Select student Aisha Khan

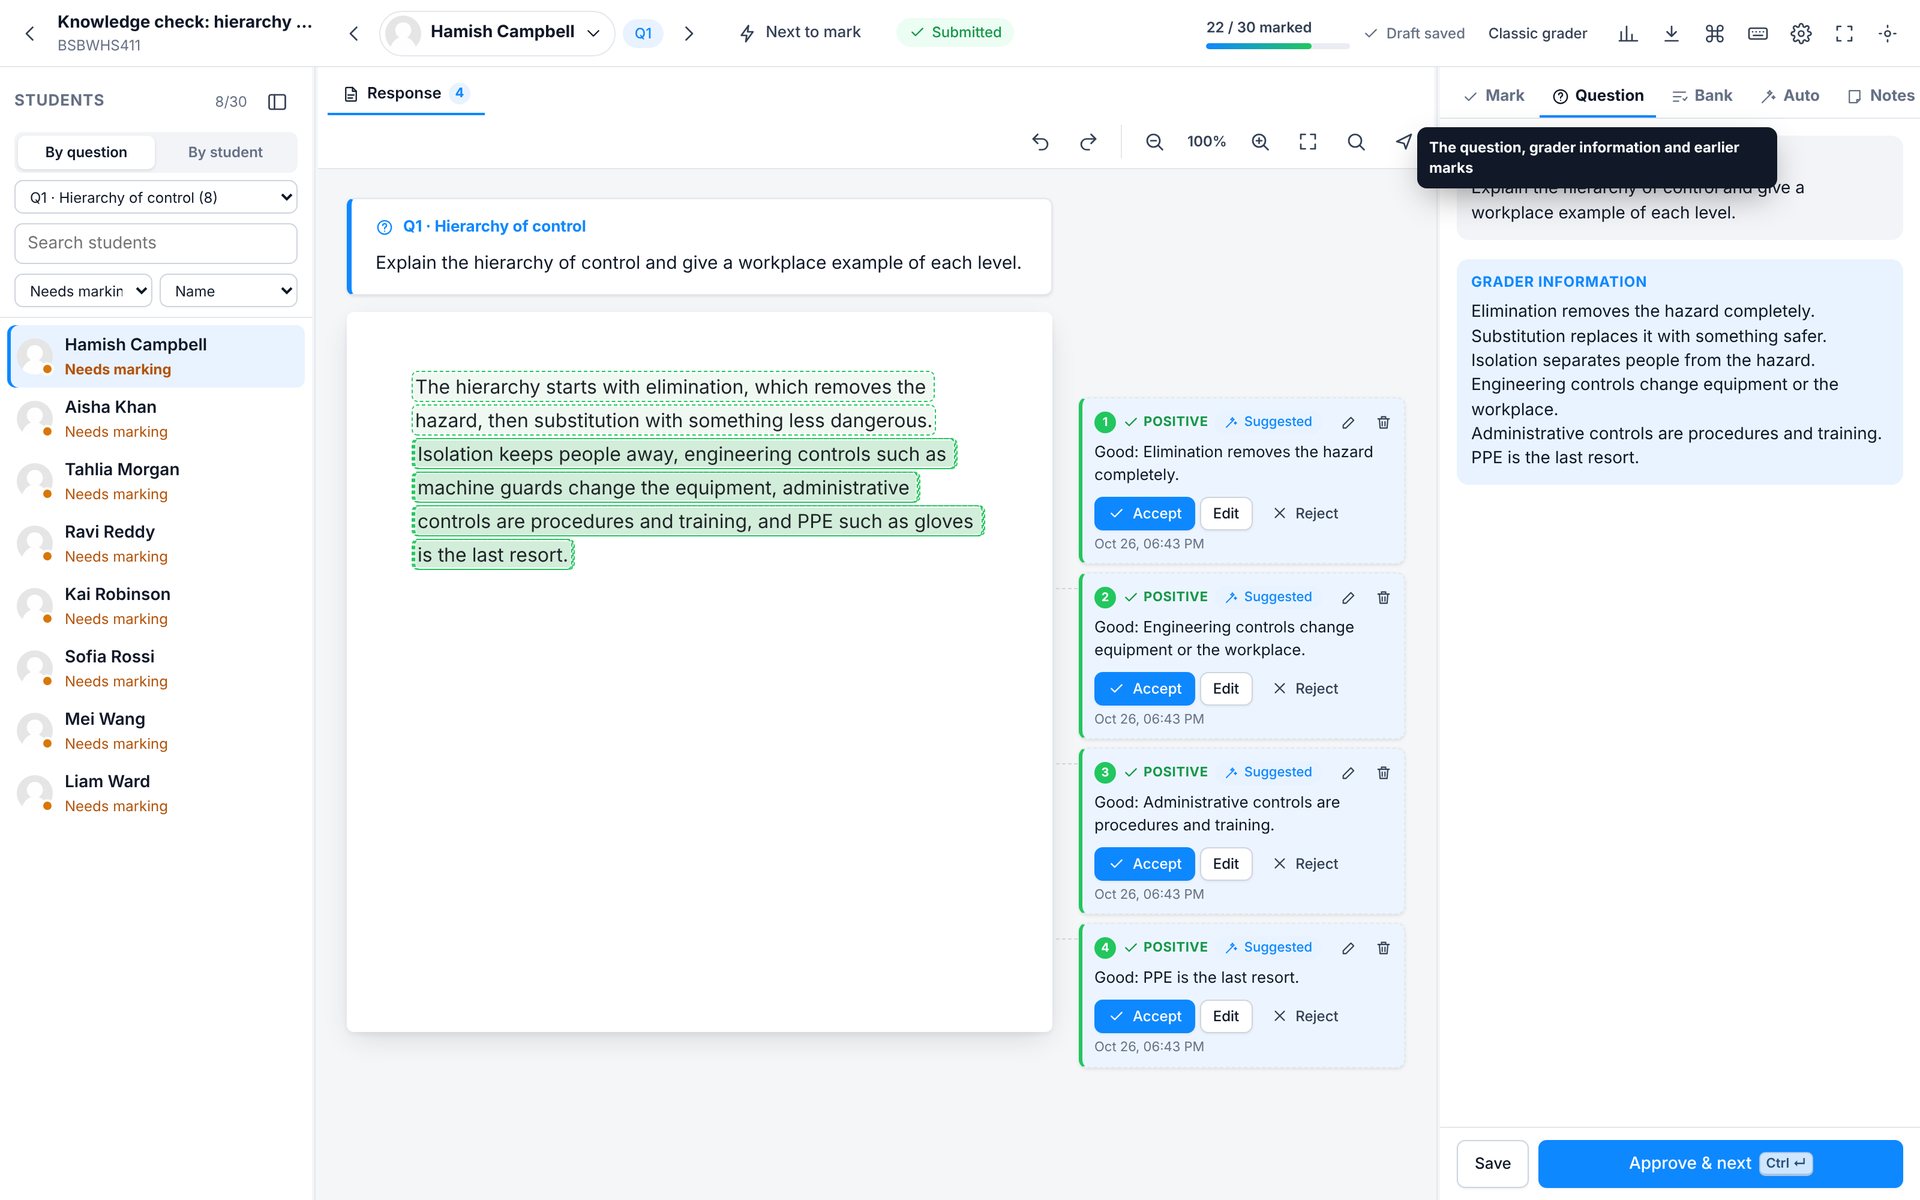pyautogui.click(x=156, y=419)
